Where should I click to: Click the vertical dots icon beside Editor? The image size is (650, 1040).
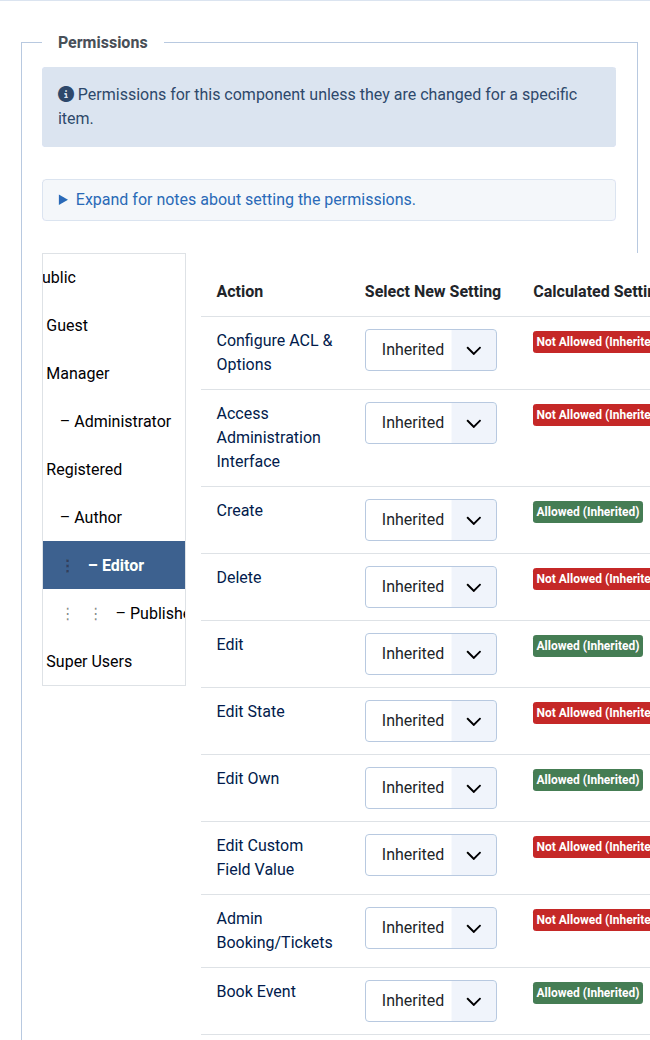pyautogui.click(x=68, y=566)
